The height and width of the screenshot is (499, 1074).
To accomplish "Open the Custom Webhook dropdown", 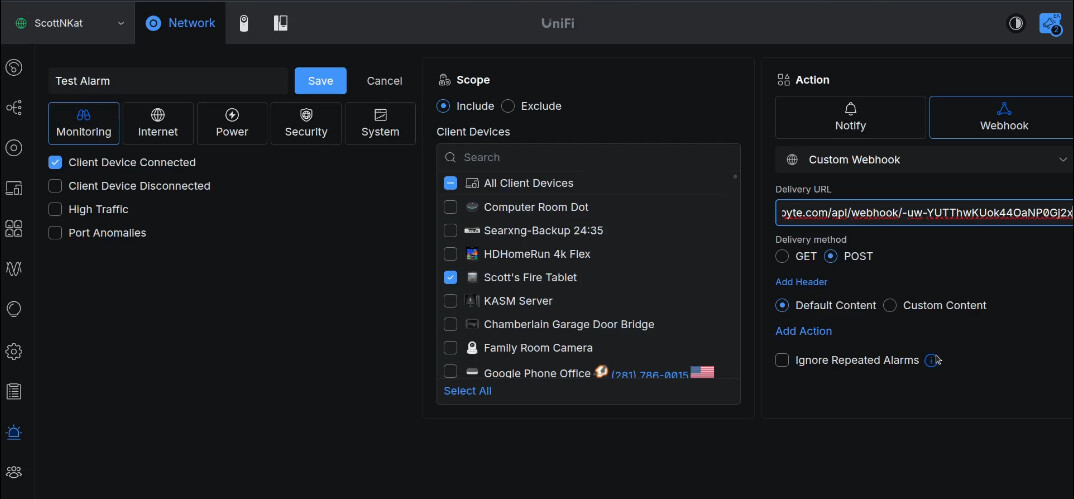I will (x=924, y=159).
